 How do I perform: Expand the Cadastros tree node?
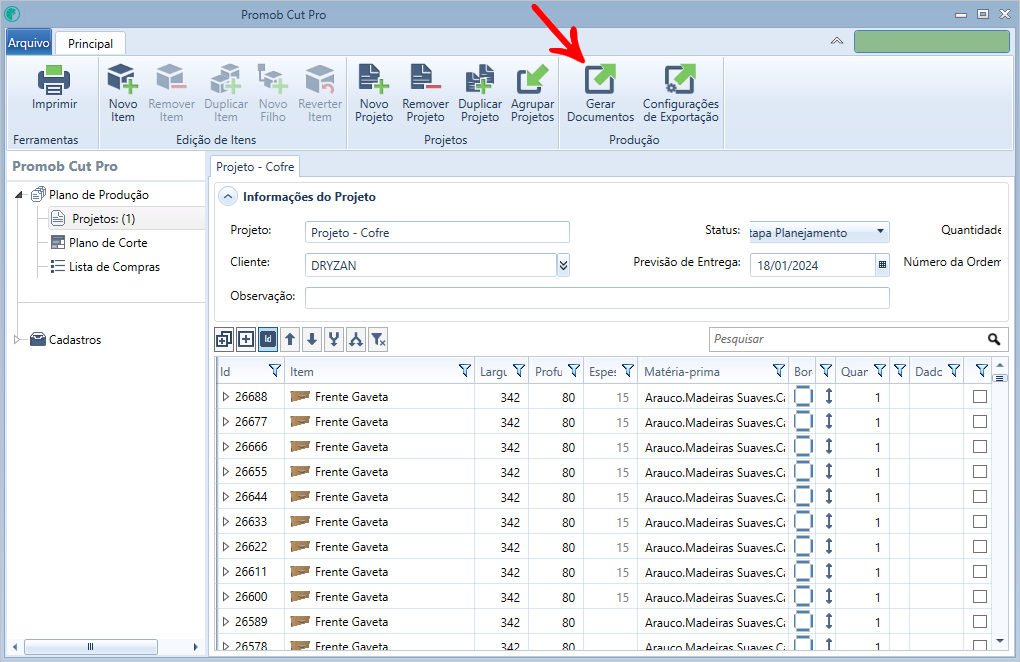17,339
